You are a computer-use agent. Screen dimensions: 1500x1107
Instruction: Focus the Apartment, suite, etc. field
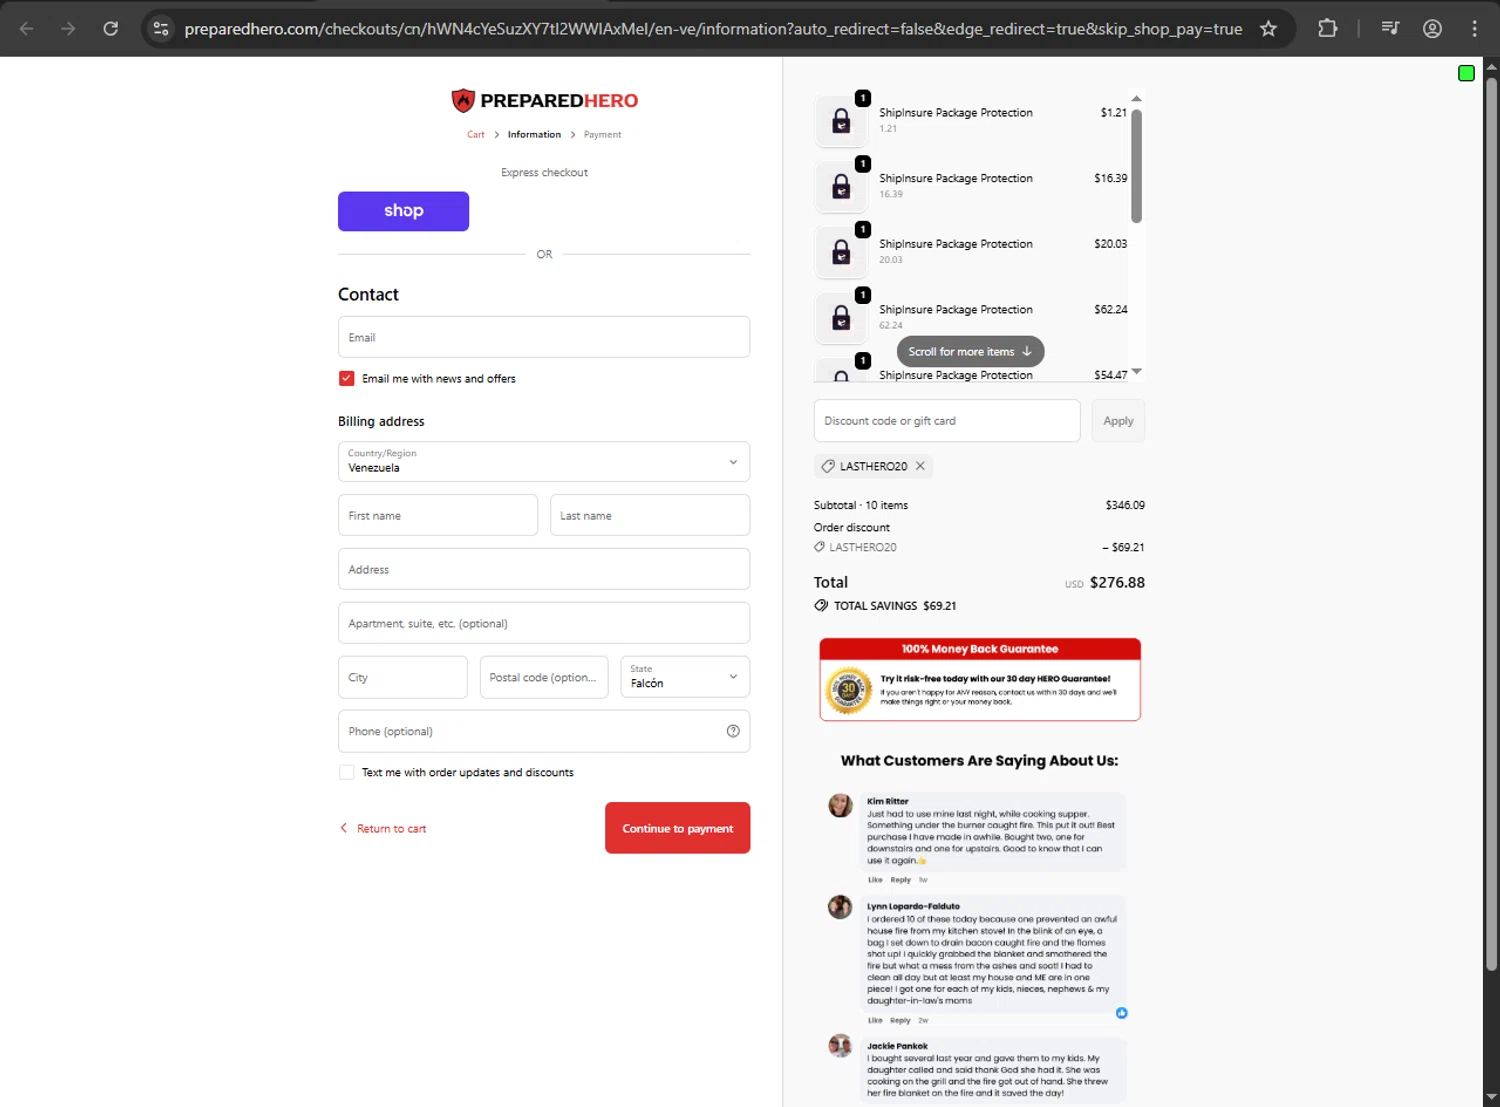[x=544, y=623]
